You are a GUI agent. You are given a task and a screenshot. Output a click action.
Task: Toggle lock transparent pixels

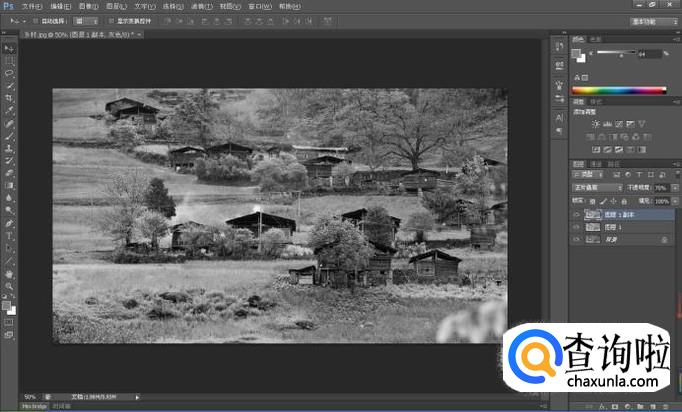click(592, 201)
